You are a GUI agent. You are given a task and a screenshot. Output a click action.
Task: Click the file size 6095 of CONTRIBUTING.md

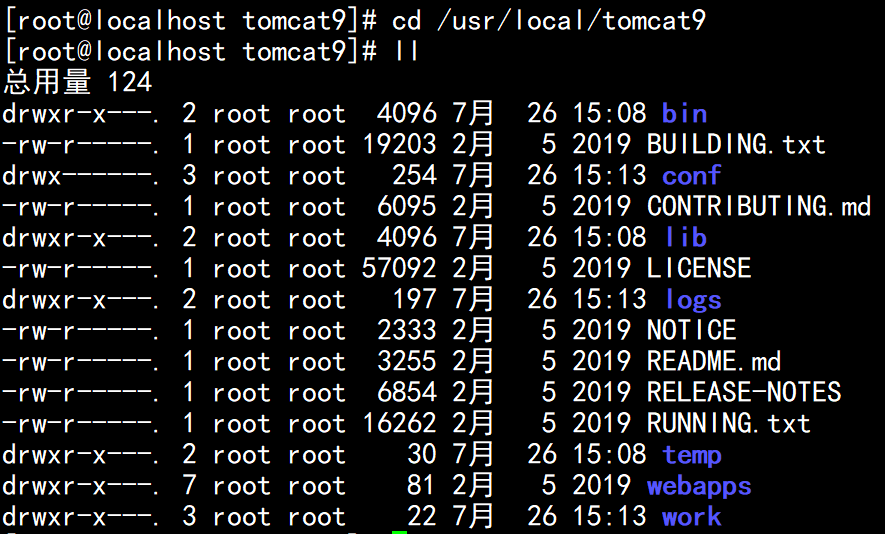click(406, 206)
